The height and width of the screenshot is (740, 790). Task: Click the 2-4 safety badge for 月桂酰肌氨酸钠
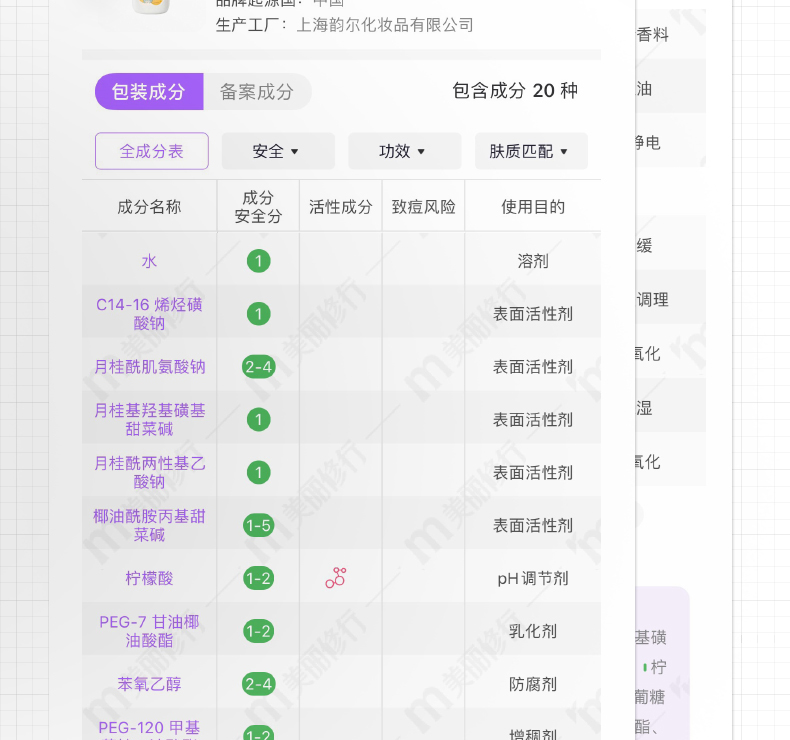point(258,367)
